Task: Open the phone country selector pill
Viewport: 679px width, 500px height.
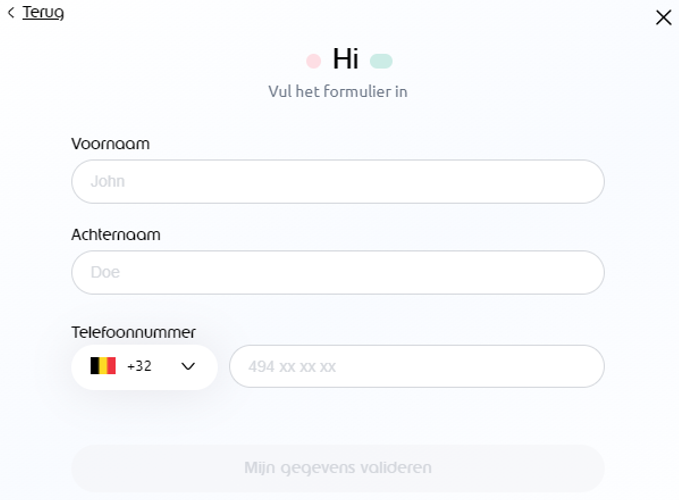Action: coord(144,366)
